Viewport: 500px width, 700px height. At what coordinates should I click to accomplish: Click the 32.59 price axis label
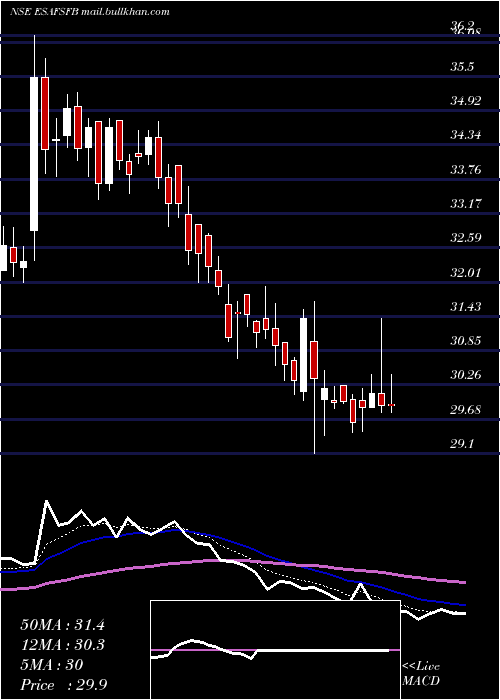pos(466,238)
